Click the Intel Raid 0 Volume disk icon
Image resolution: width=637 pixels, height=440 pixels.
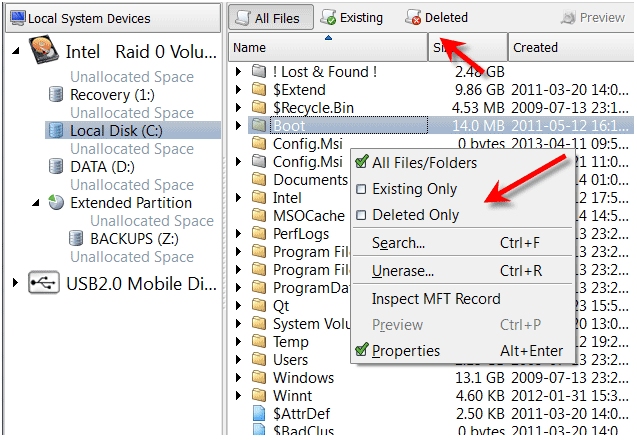43,50
